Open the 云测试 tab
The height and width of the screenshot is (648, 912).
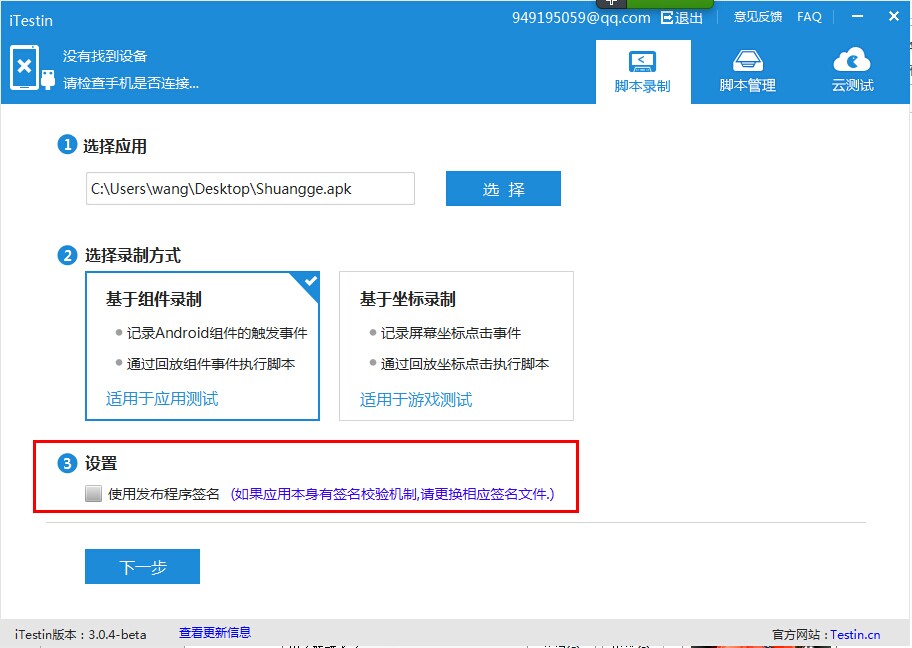point(852,72)
